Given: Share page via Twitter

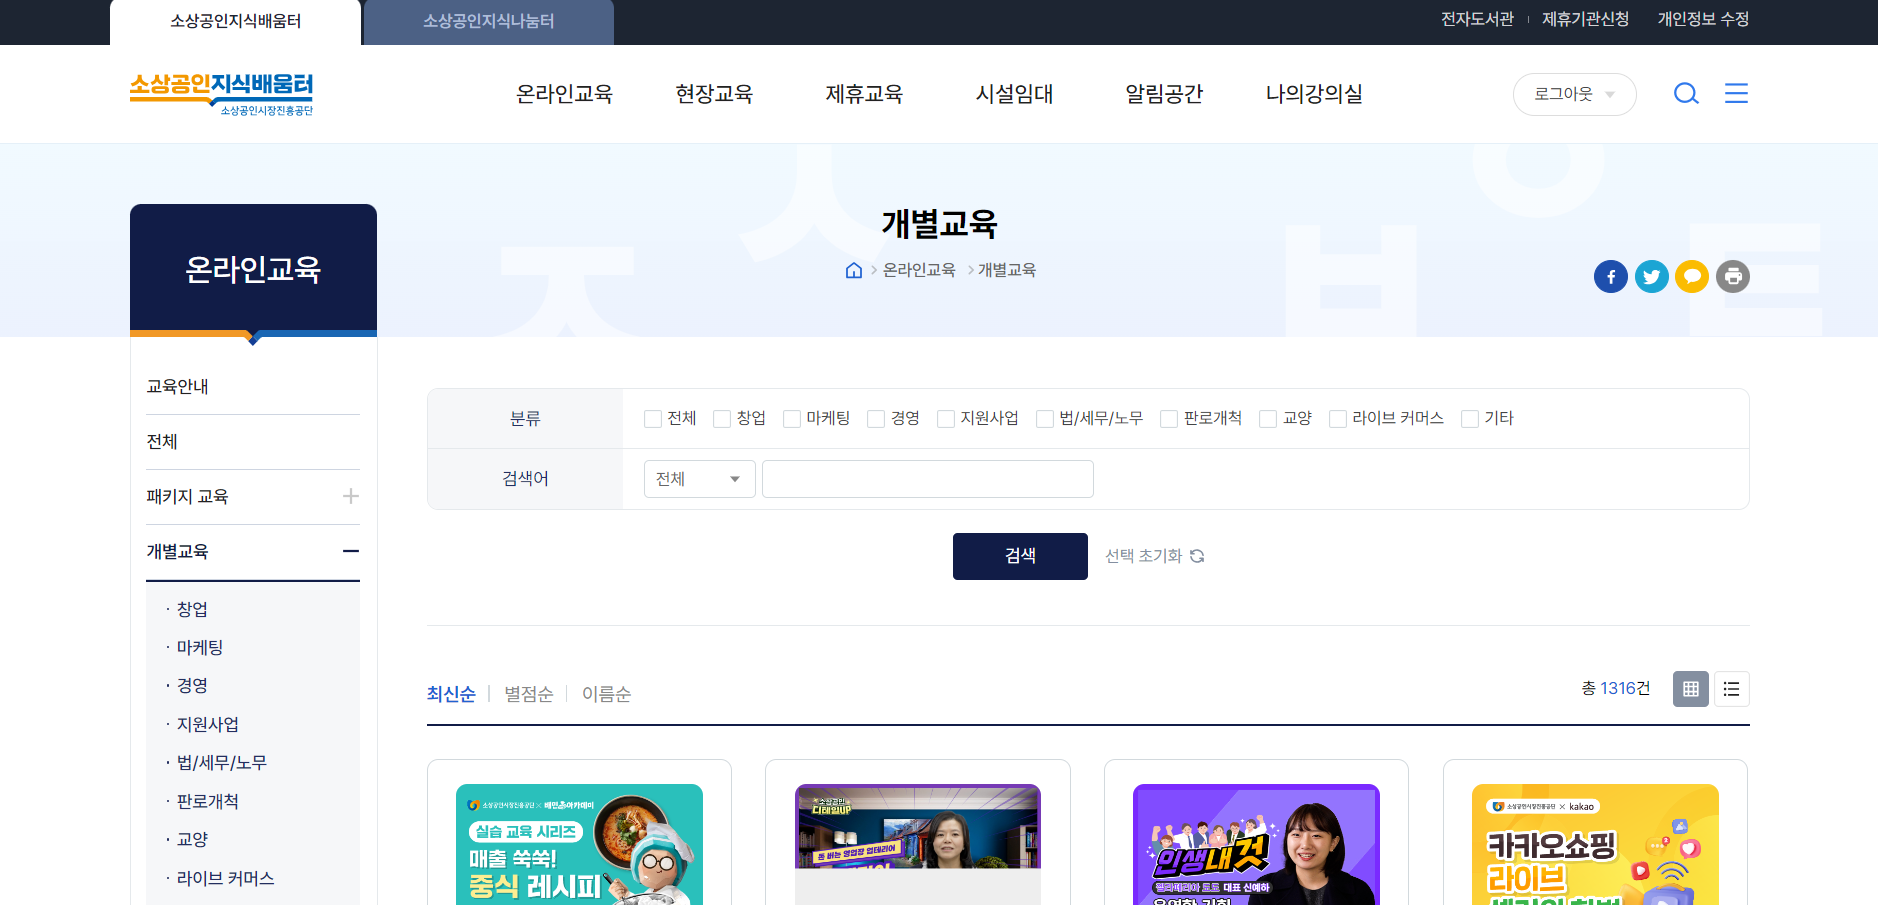Looking at the screenshot, I should tap(1651, 276).
